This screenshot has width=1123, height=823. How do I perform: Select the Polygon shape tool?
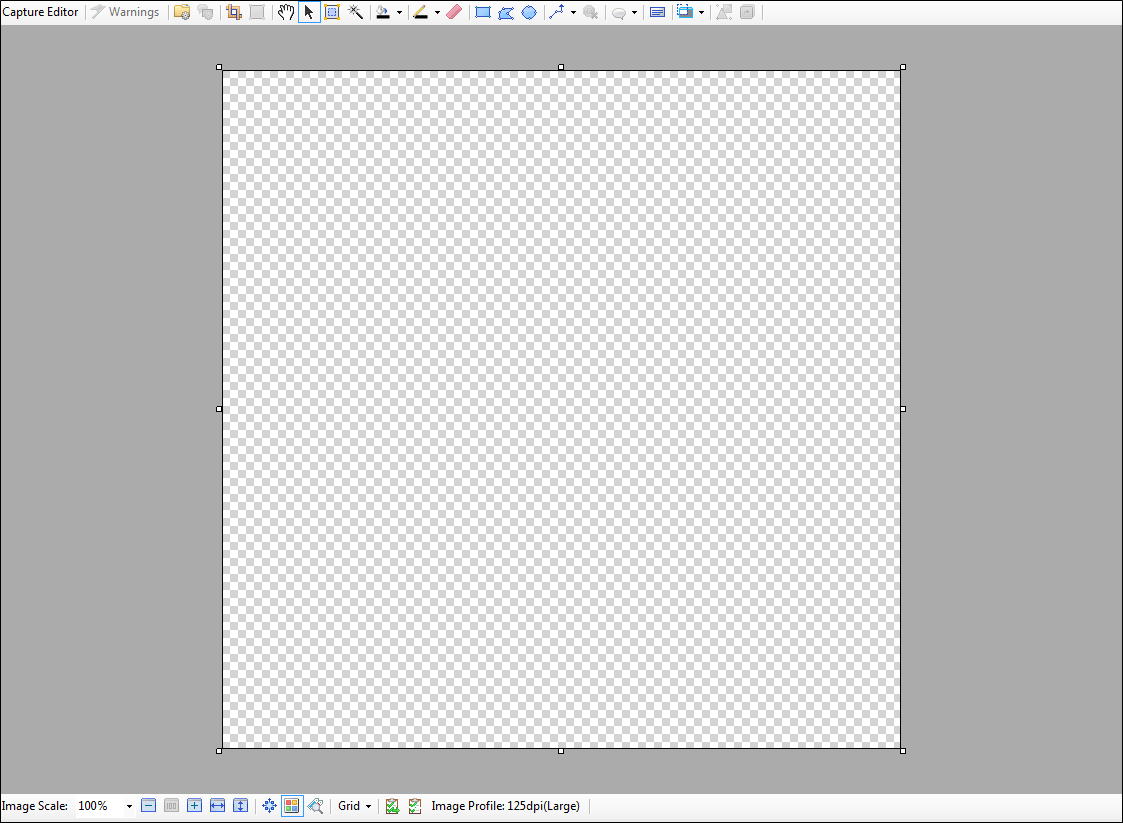coord(505,12)
